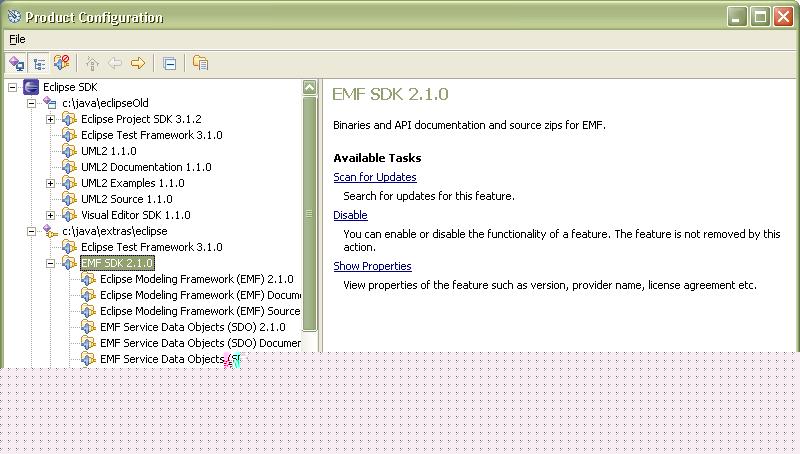Image resolution: width=800 pixels, height=454 pixels.
Task: Click Eclipse Project SDK 3.1.2 feature icon
Action: click(69, 119)
